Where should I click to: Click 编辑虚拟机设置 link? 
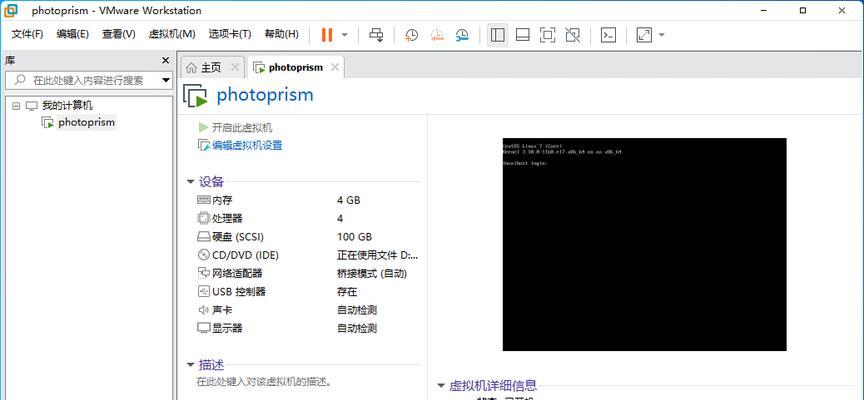(x=247, y=145)
